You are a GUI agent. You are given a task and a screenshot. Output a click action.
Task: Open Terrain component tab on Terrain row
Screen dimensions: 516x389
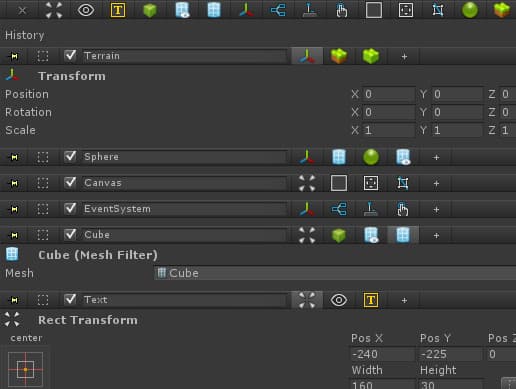[x=339, y=56]
